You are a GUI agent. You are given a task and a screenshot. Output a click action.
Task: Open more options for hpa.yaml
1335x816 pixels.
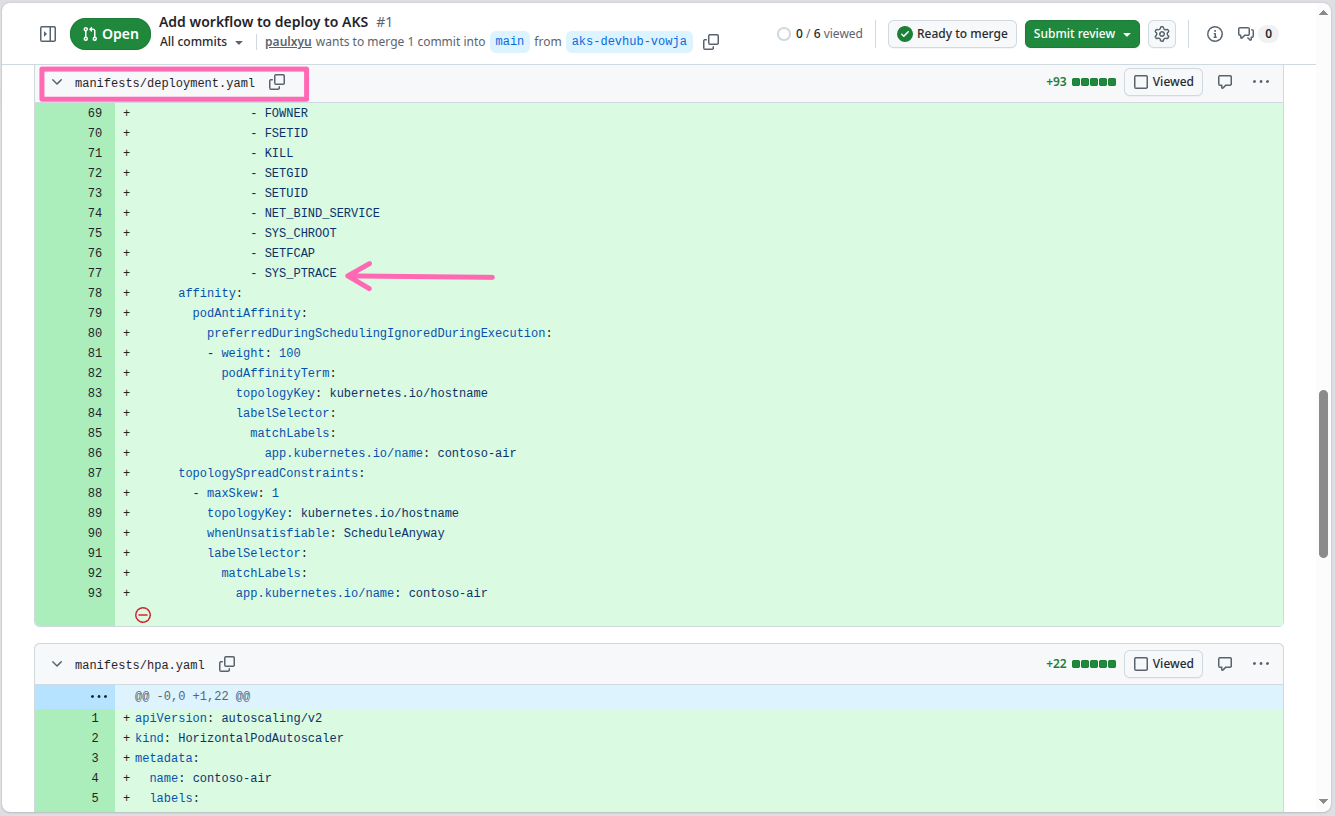coord(1261,664)
